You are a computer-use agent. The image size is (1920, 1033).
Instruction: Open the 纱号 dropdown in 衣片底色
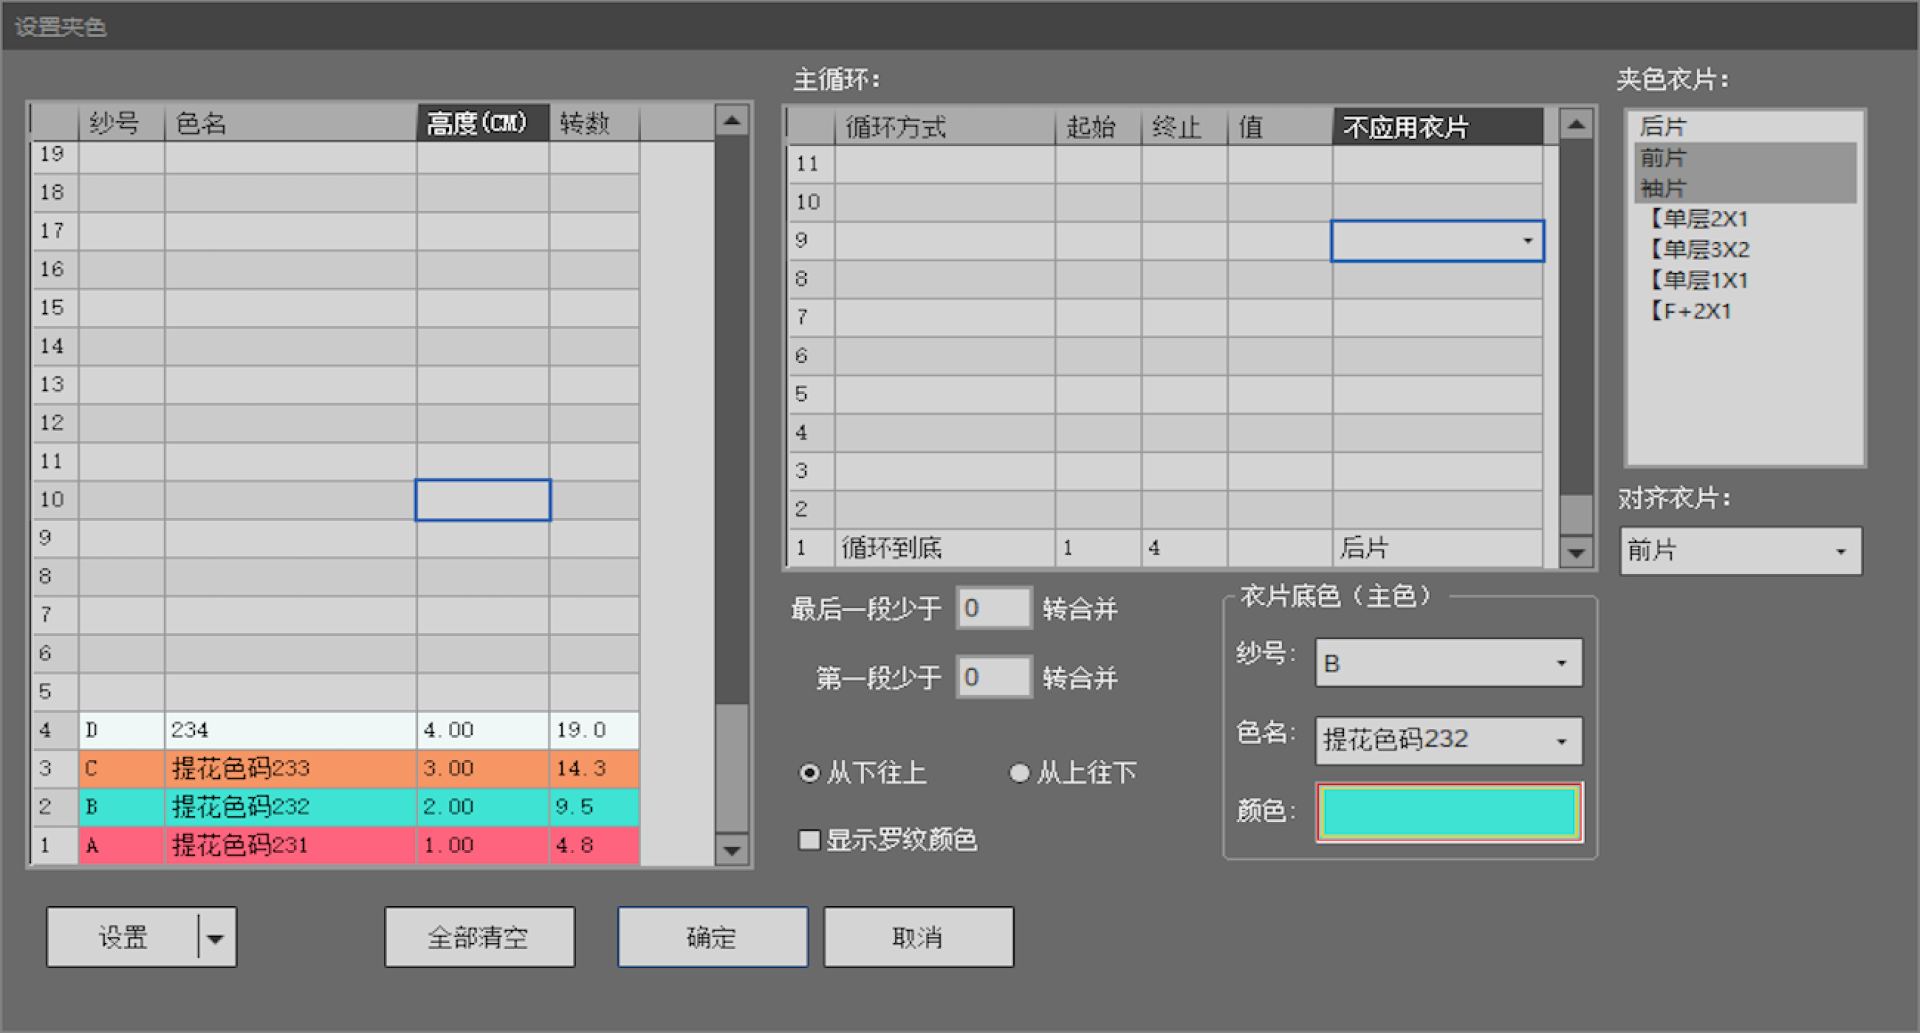pos(1560,664)
